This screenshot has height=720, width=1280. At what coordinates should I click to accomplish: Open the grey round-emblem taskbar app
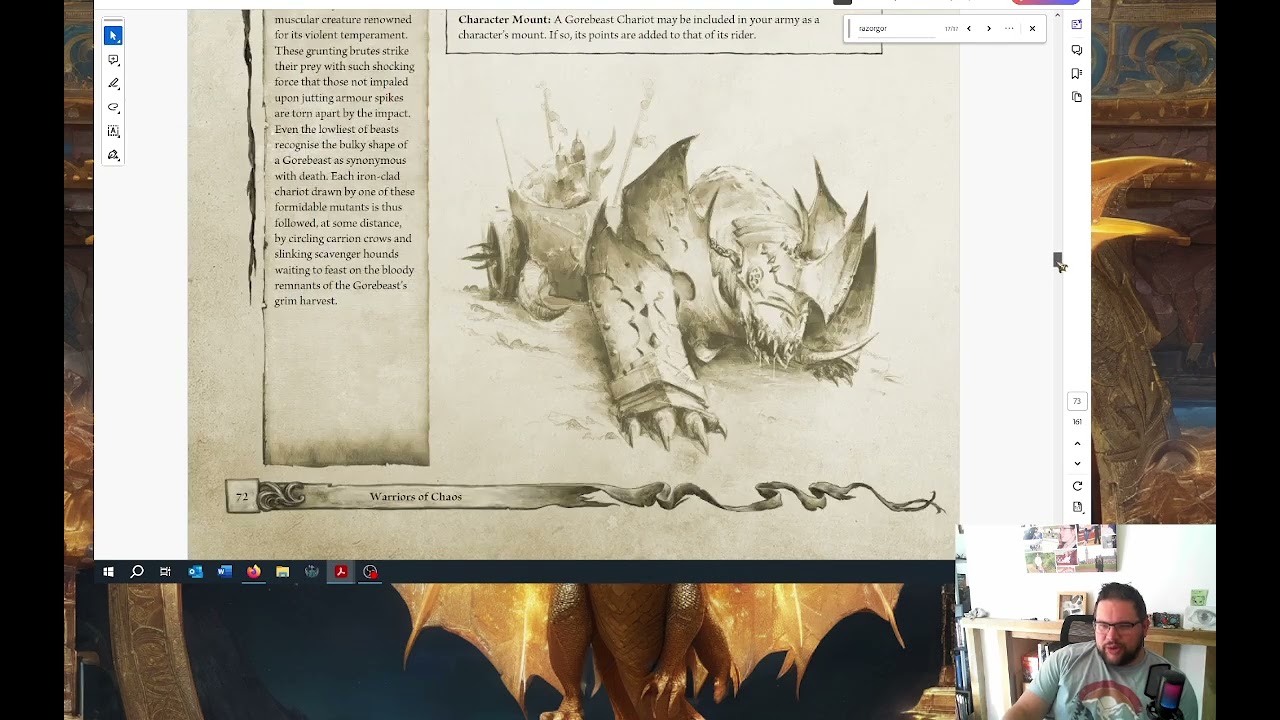pos(312,572)
